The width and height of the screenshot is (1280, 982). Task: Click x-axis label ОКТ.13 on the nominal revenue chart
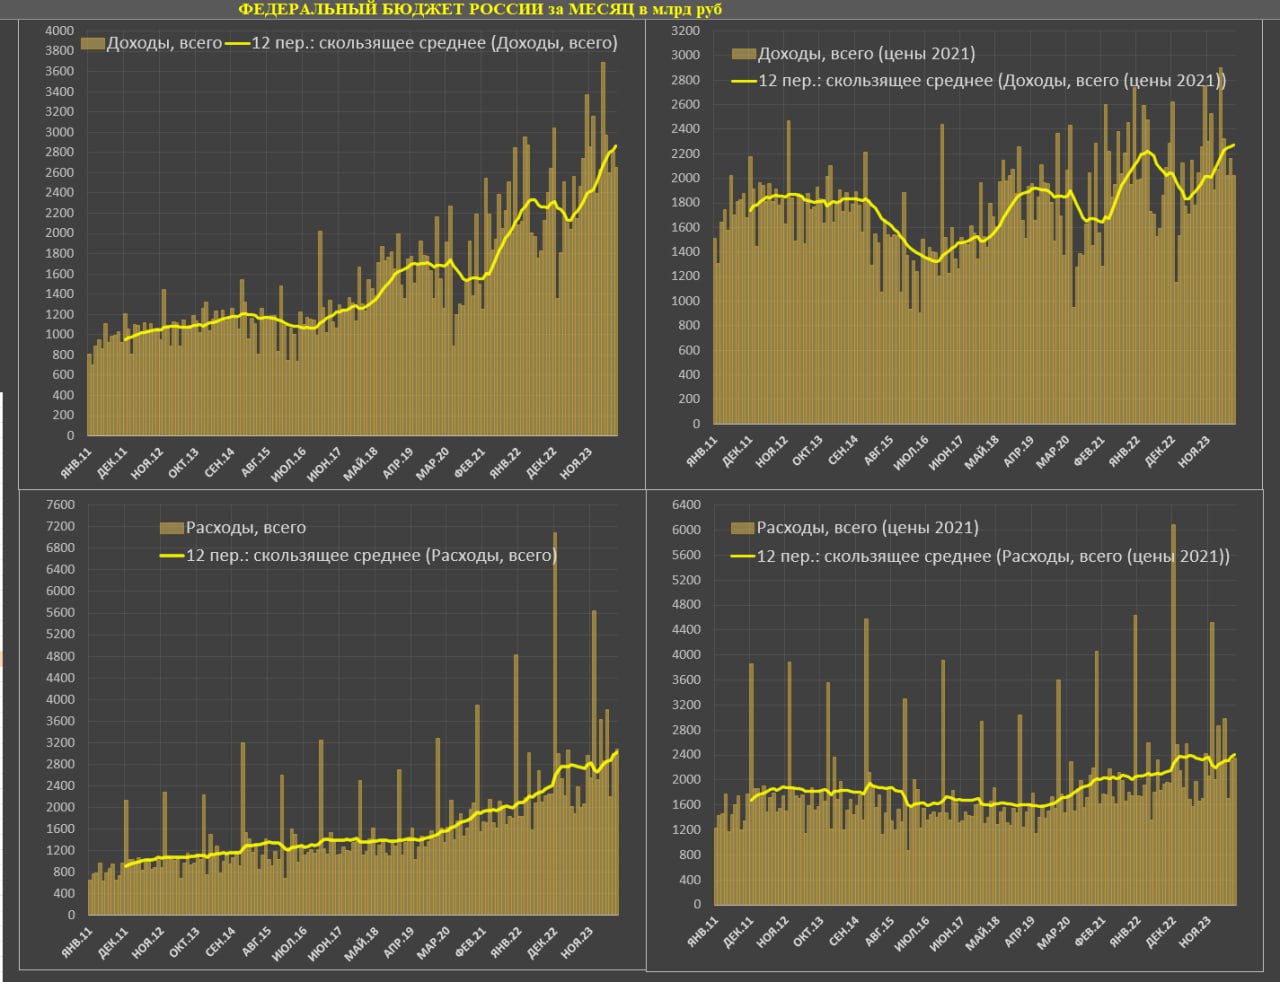[x=184, y=462]
